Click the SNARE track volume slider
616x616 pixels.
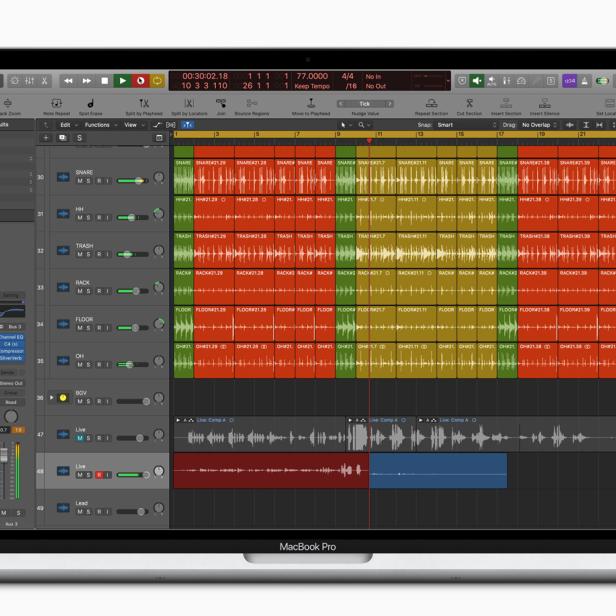(132, 181)
